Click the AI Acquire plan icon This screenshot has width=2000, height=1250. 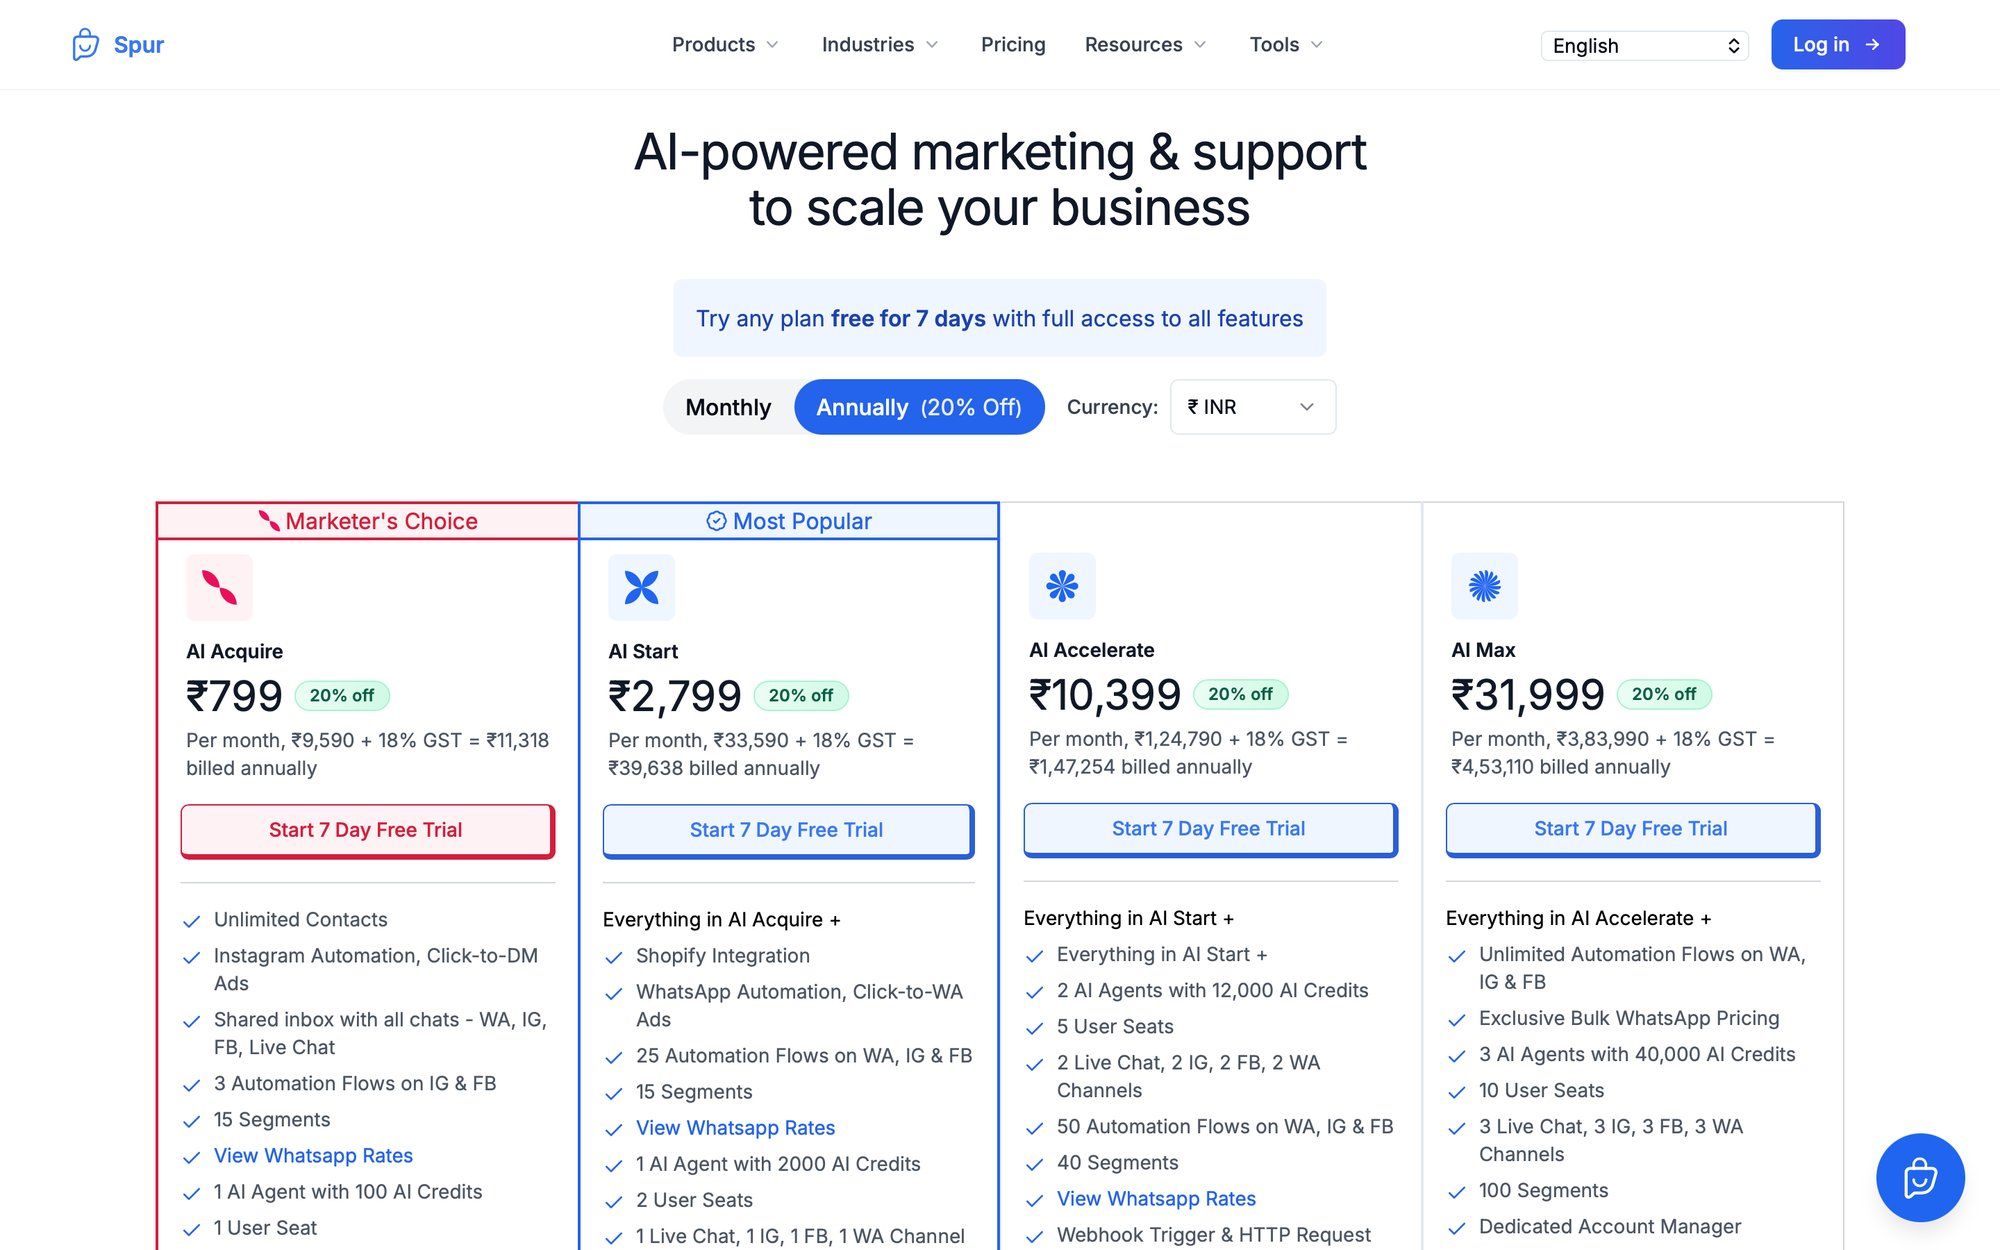[219, 587]
